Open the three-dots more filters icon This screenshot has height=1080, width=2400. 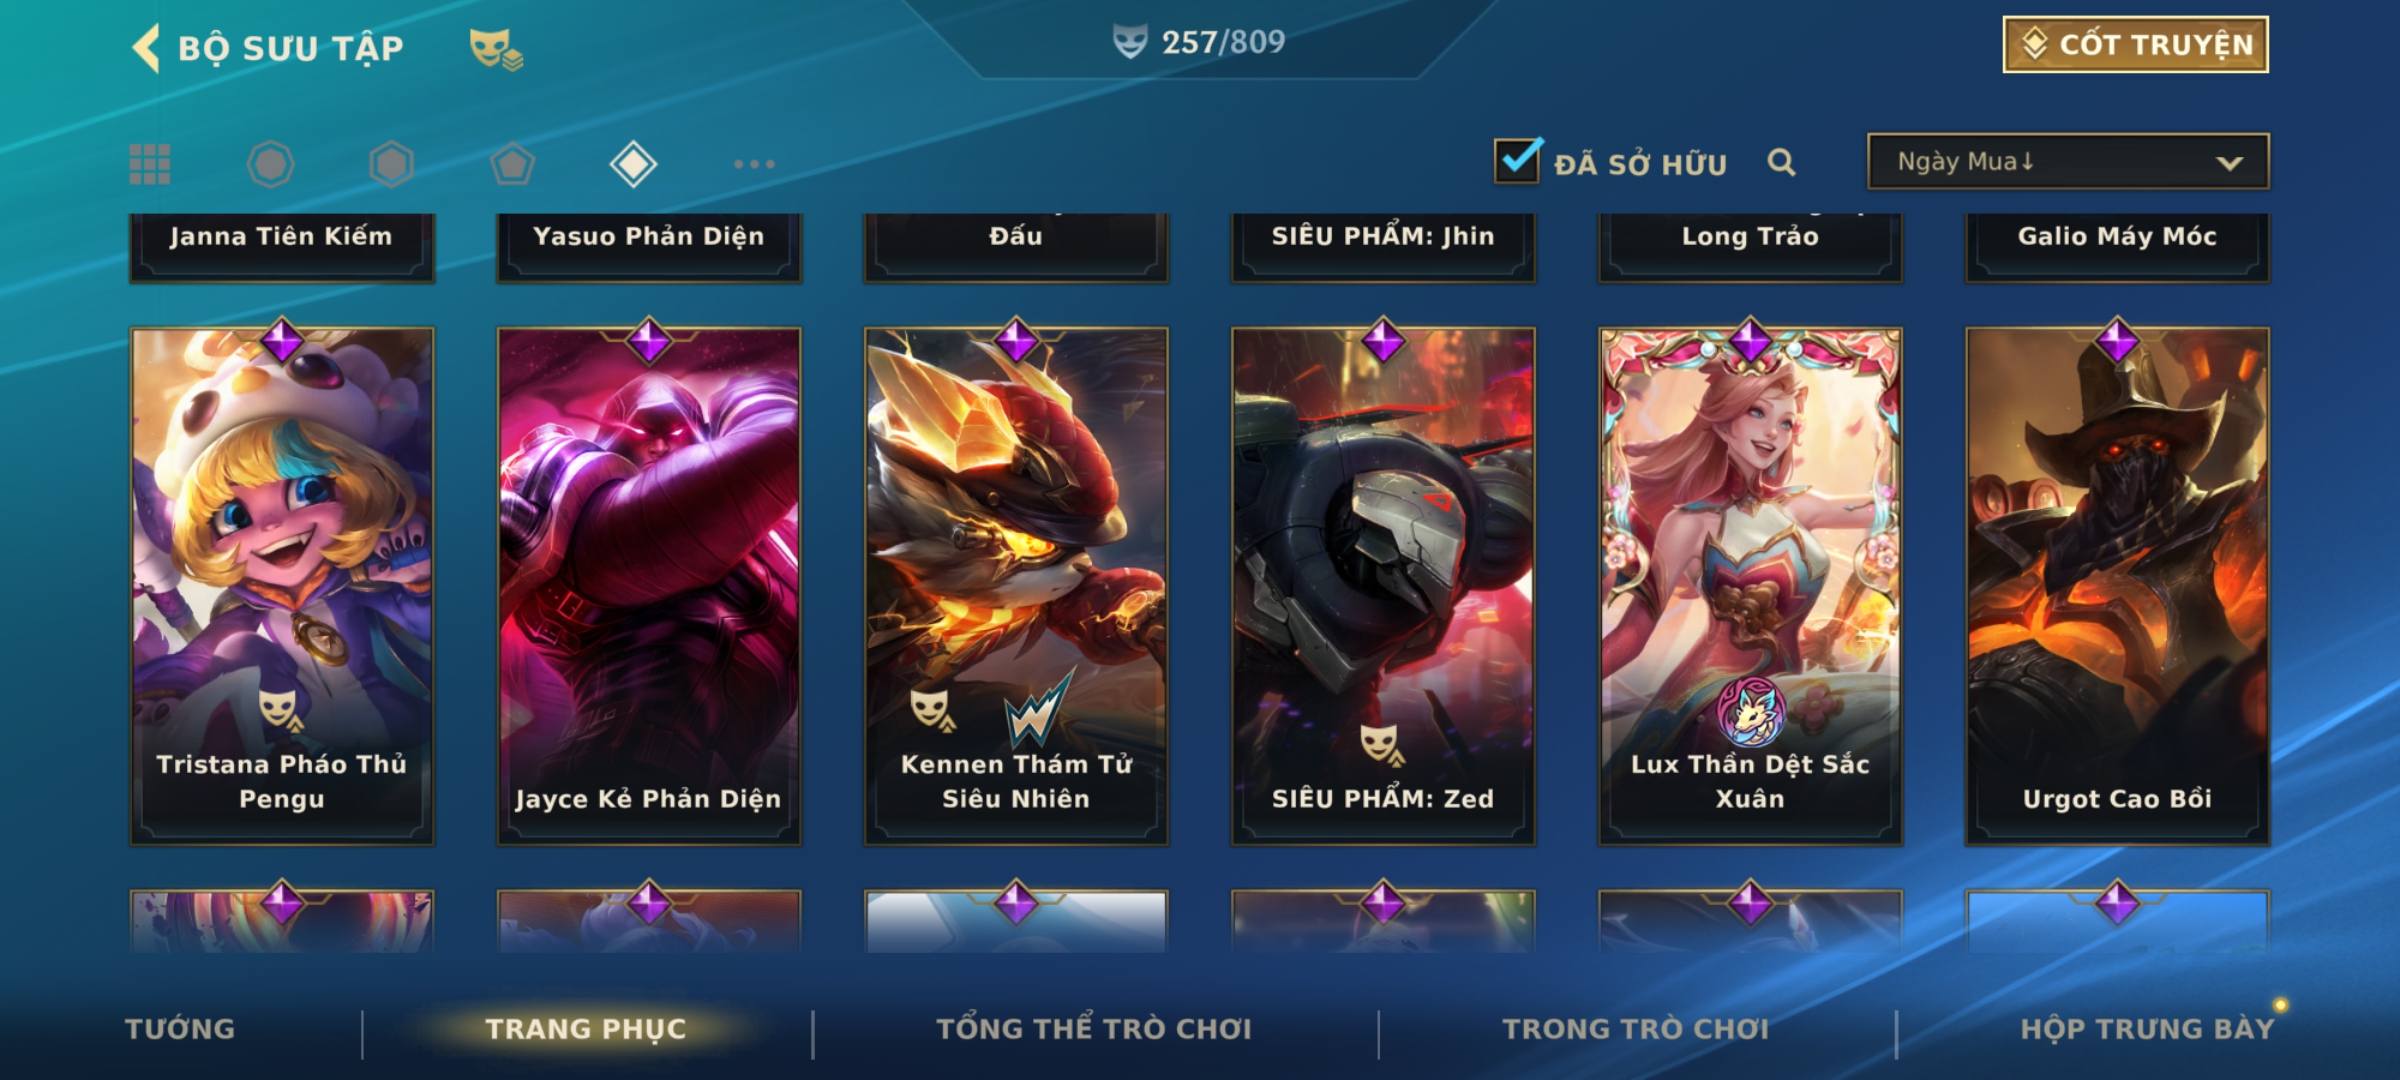pos(754,164)
